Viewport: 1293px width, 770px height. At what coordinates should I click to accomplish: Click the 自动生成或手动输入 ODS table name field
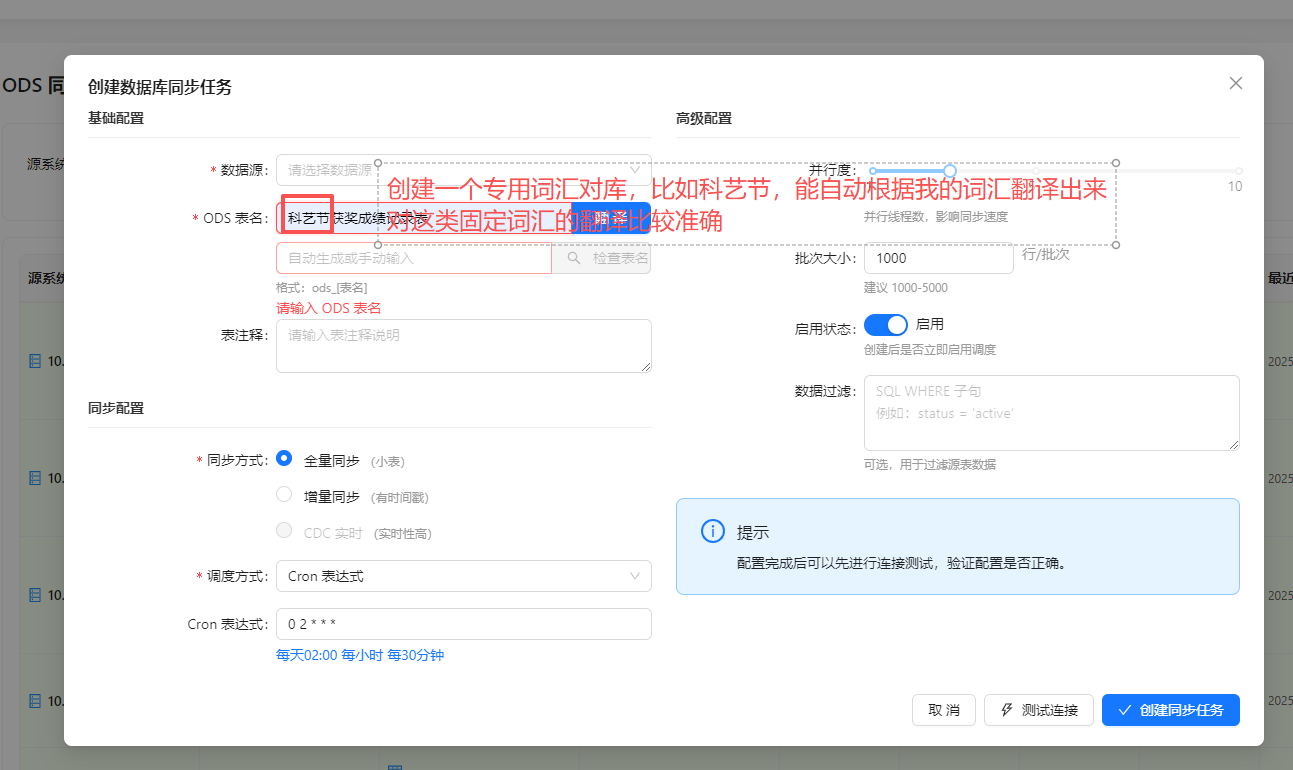(413, 258)
